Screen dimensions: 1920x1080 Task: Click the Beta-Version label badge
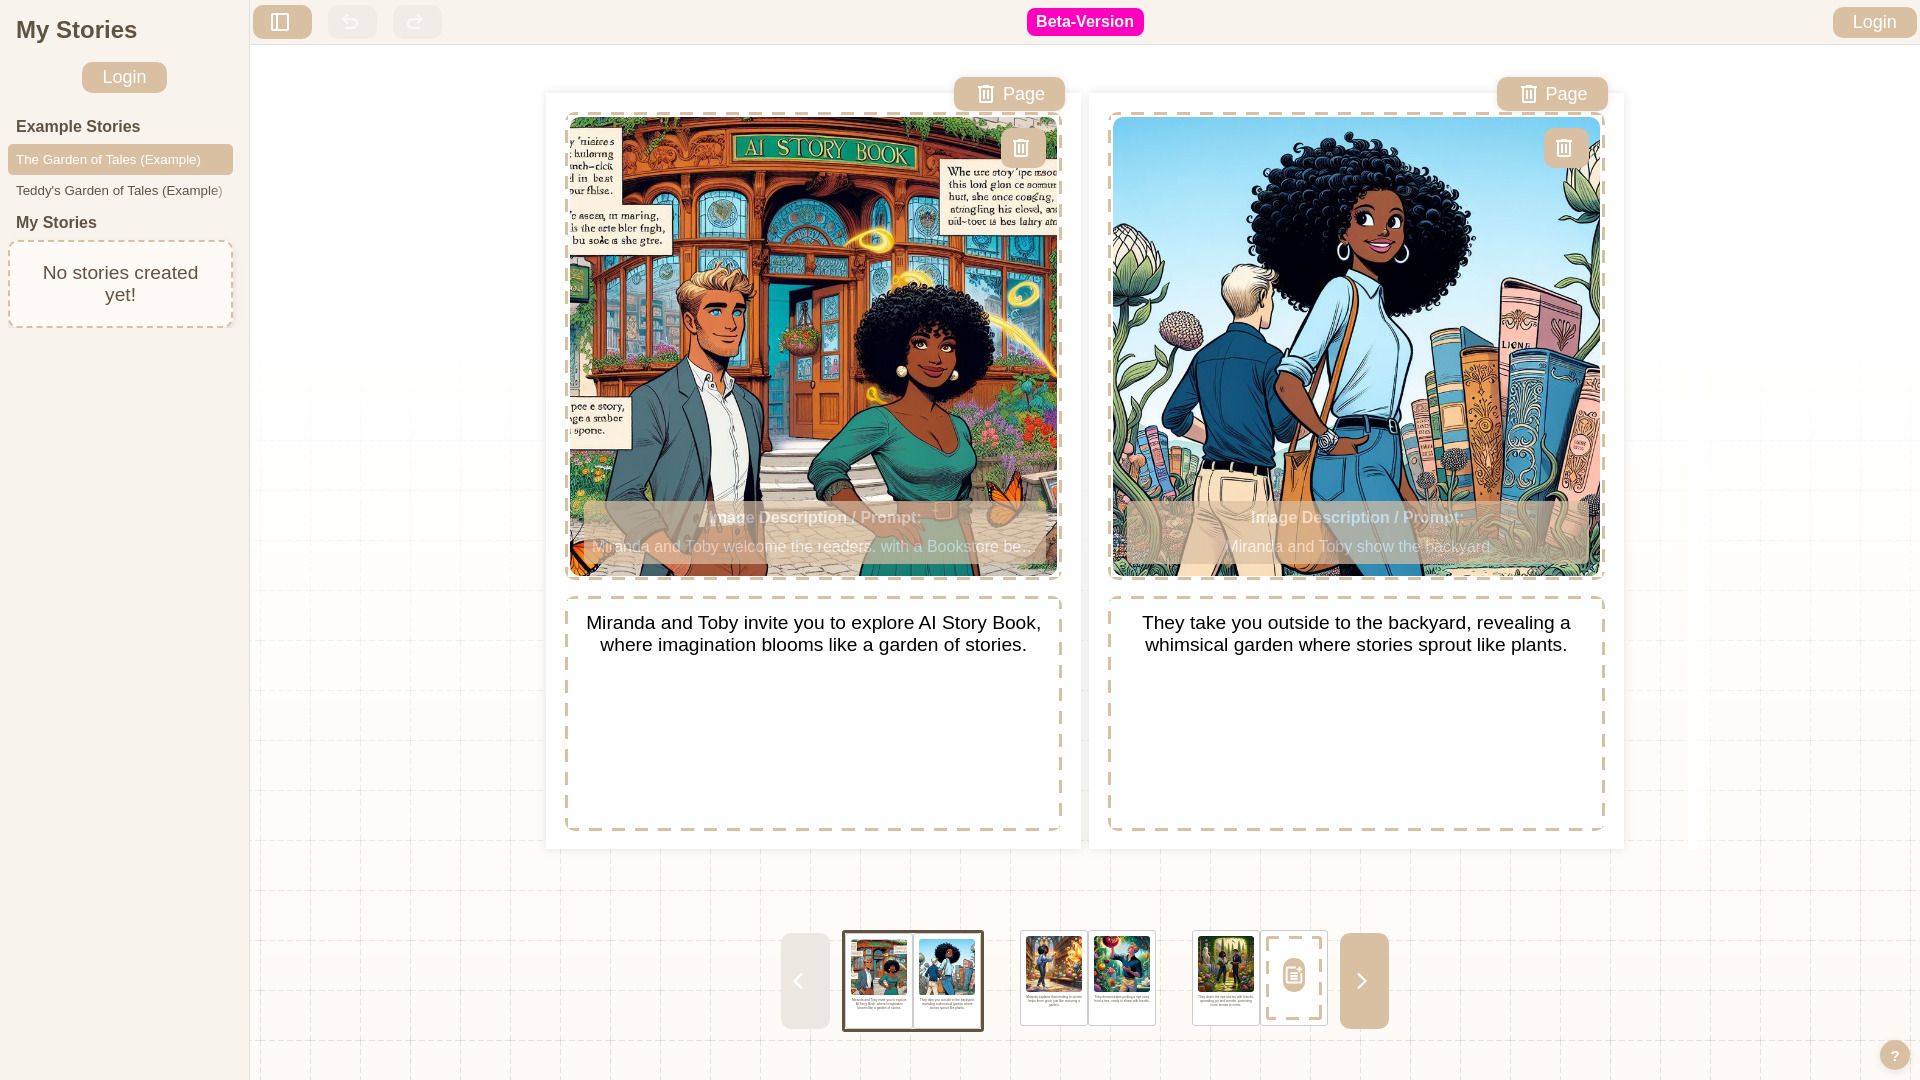(x=1085, y=21)
